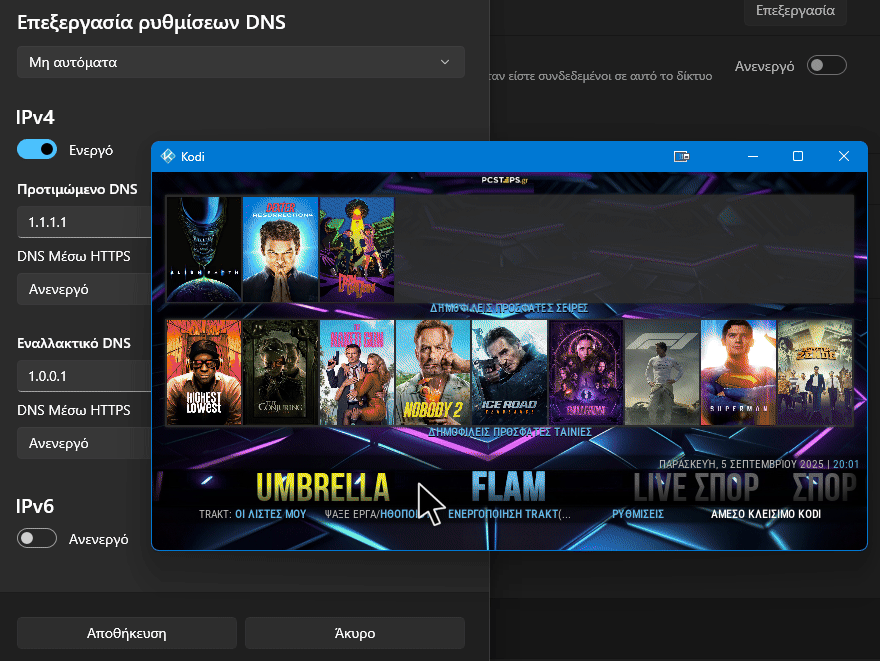The image size is (880, 661).
Task: Open the DNS Μέσω HTTPS dropdown under Προτιμώμενο DNS
Action: (84, 290)
